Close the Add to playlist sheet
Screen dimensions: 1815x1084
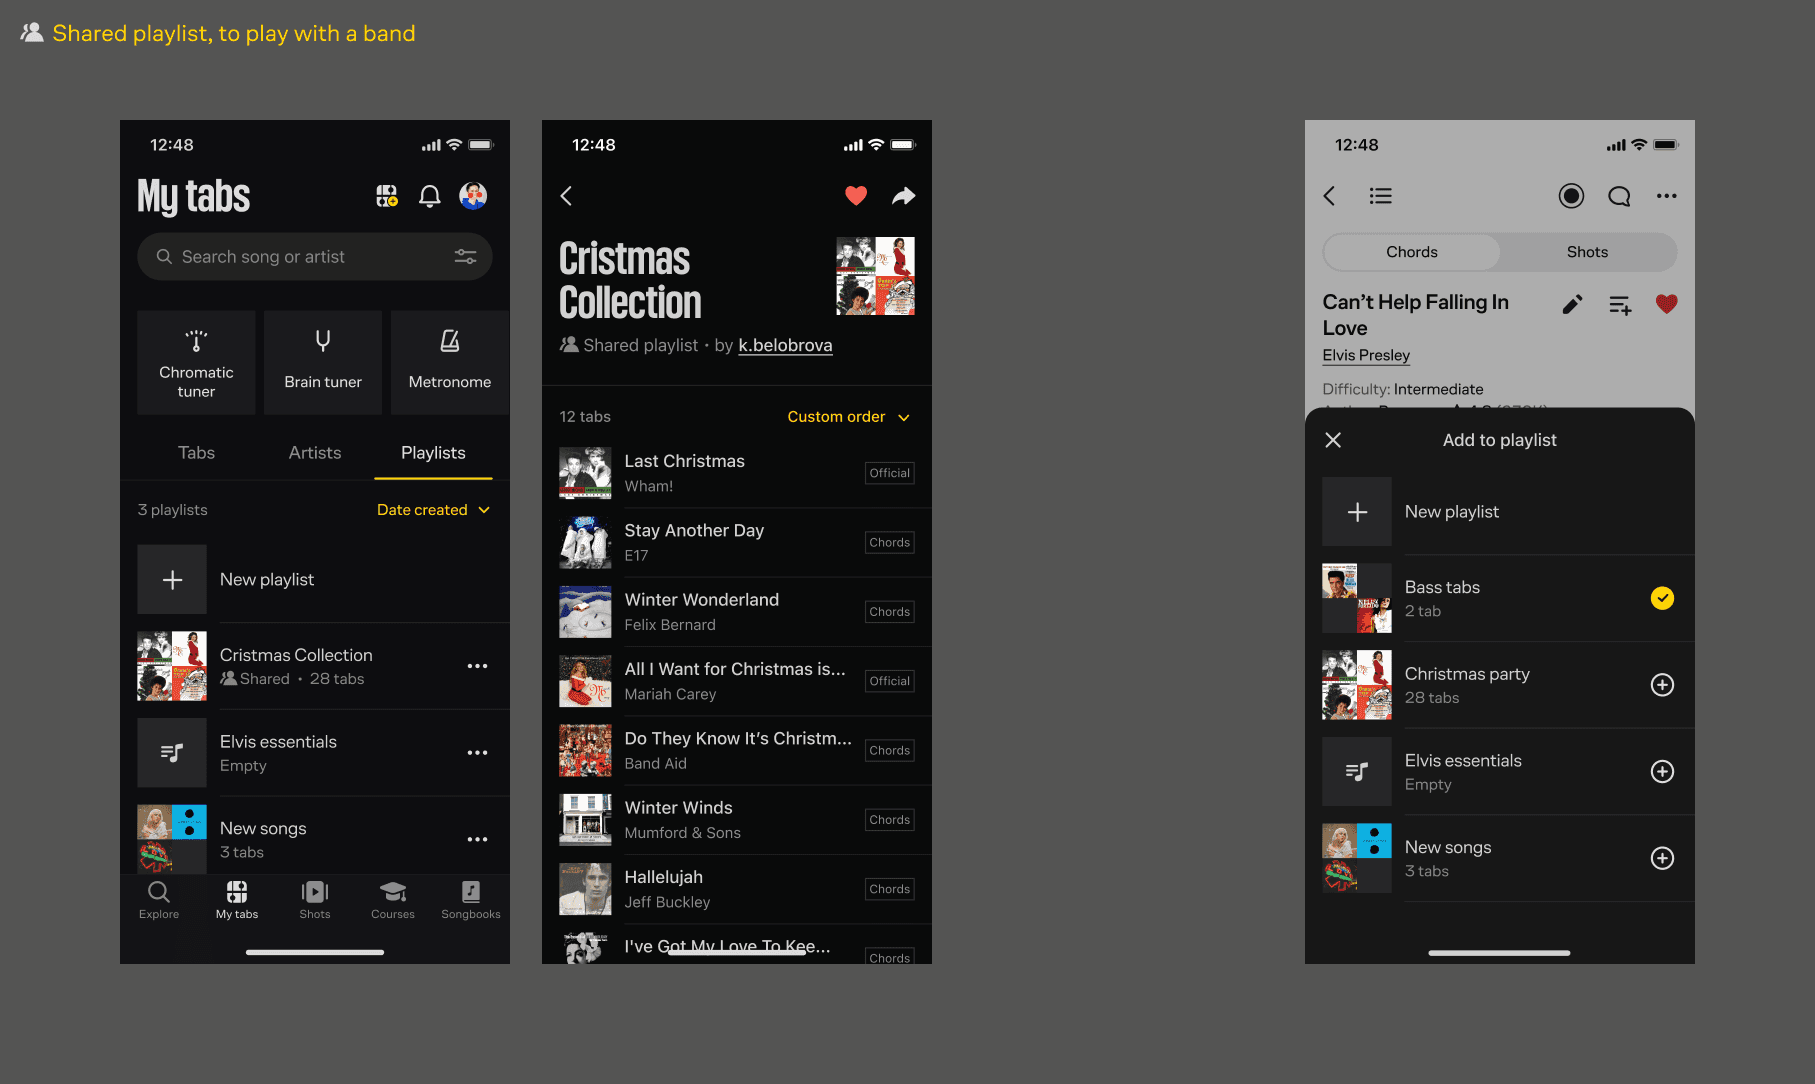[1333, 440]
